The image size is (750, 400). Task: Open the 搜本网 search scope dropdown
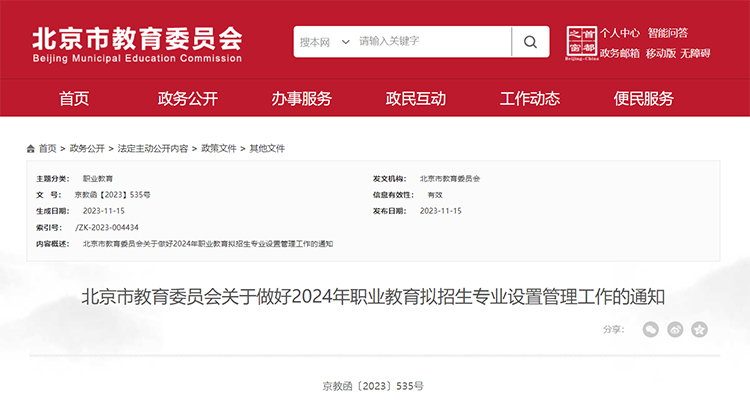coord(324,42)
